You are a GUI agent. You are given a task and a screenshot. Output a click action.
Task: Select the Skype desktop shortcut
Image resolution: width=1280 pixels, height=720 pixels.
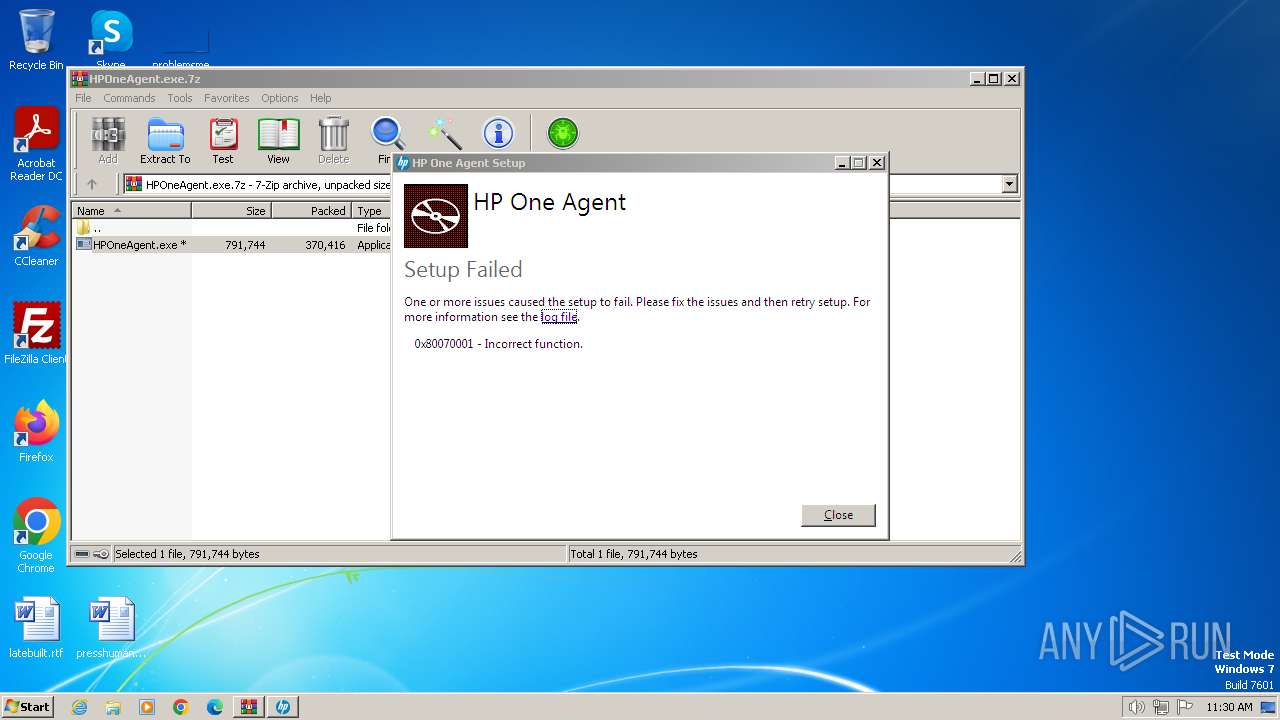click(110, 40)
